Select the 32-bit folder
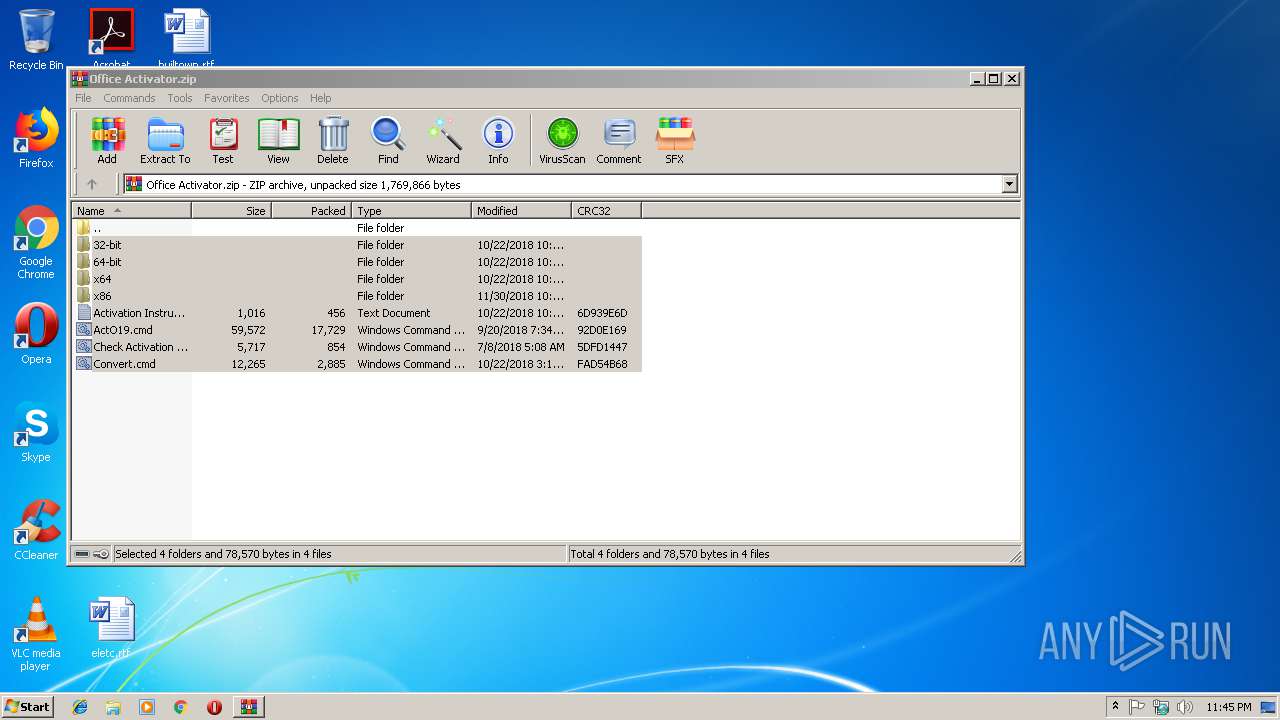 (357, 245)
